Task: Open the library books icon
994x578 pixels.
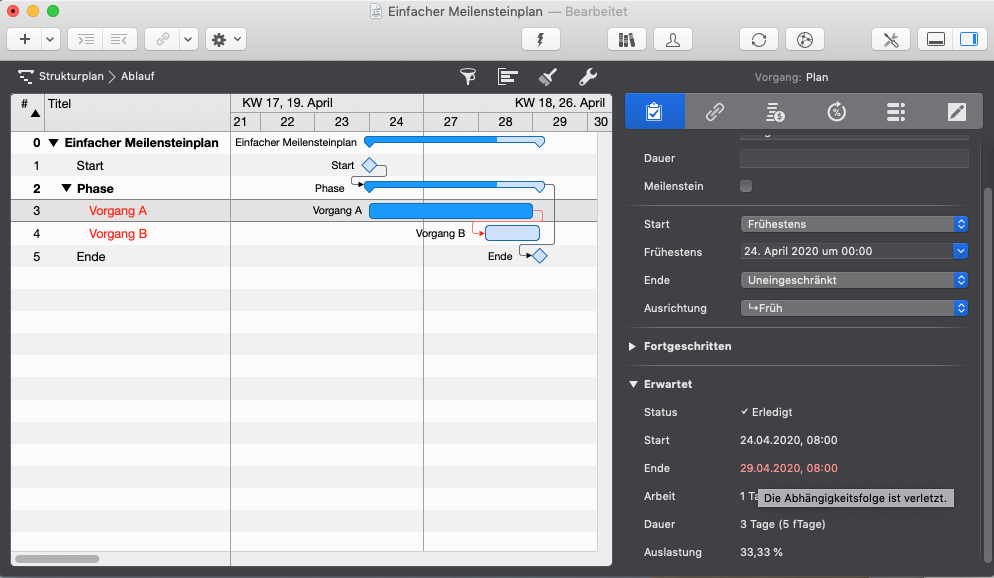Action: (627, 39)
